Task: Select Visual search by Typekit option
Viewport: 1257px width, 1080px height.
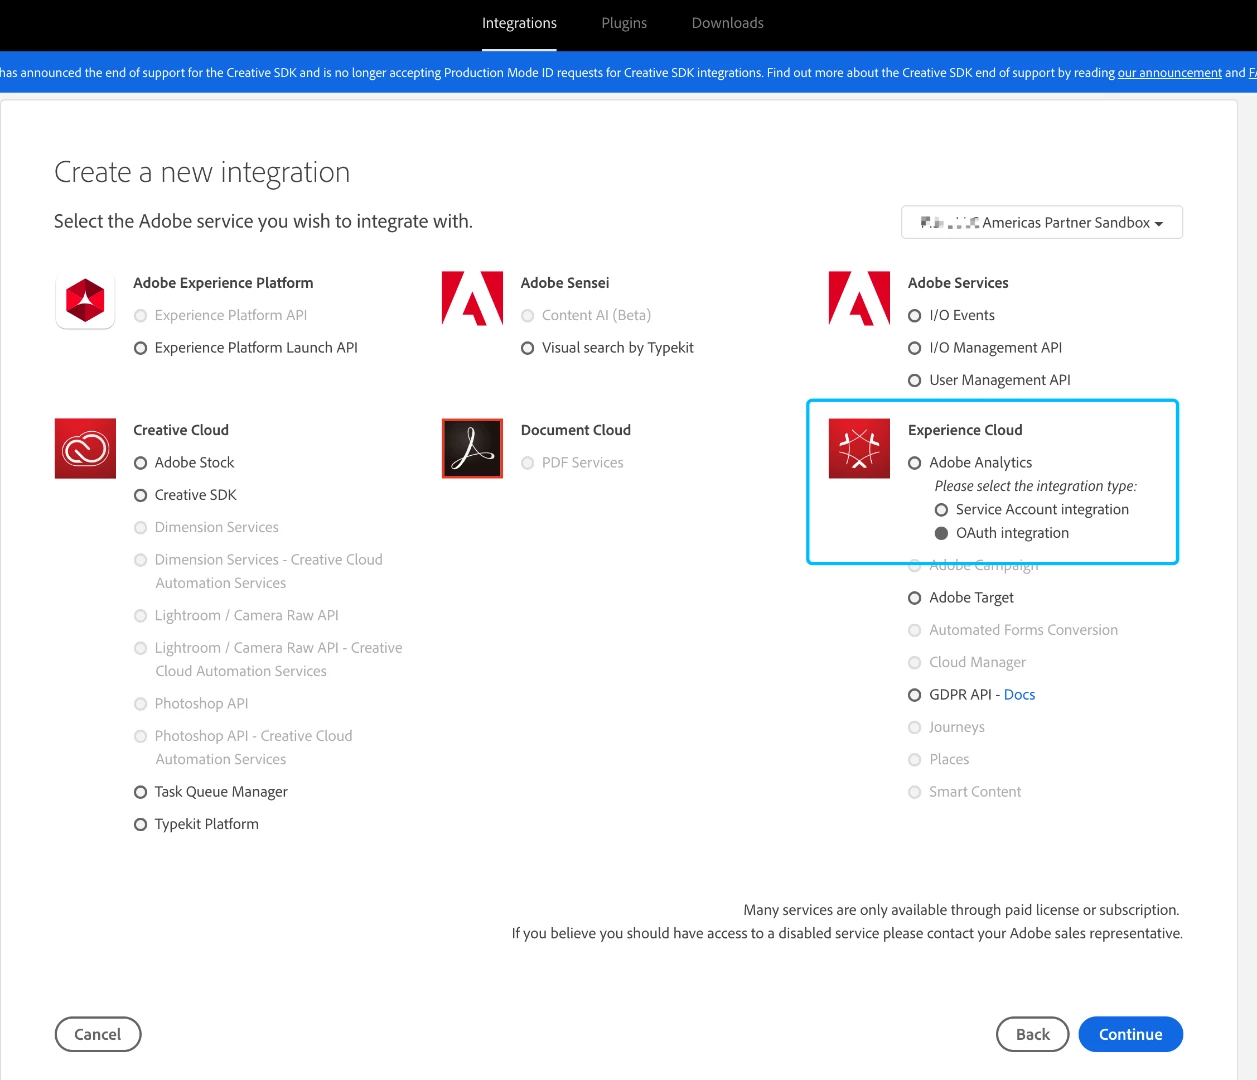Action: click(528, 348)
